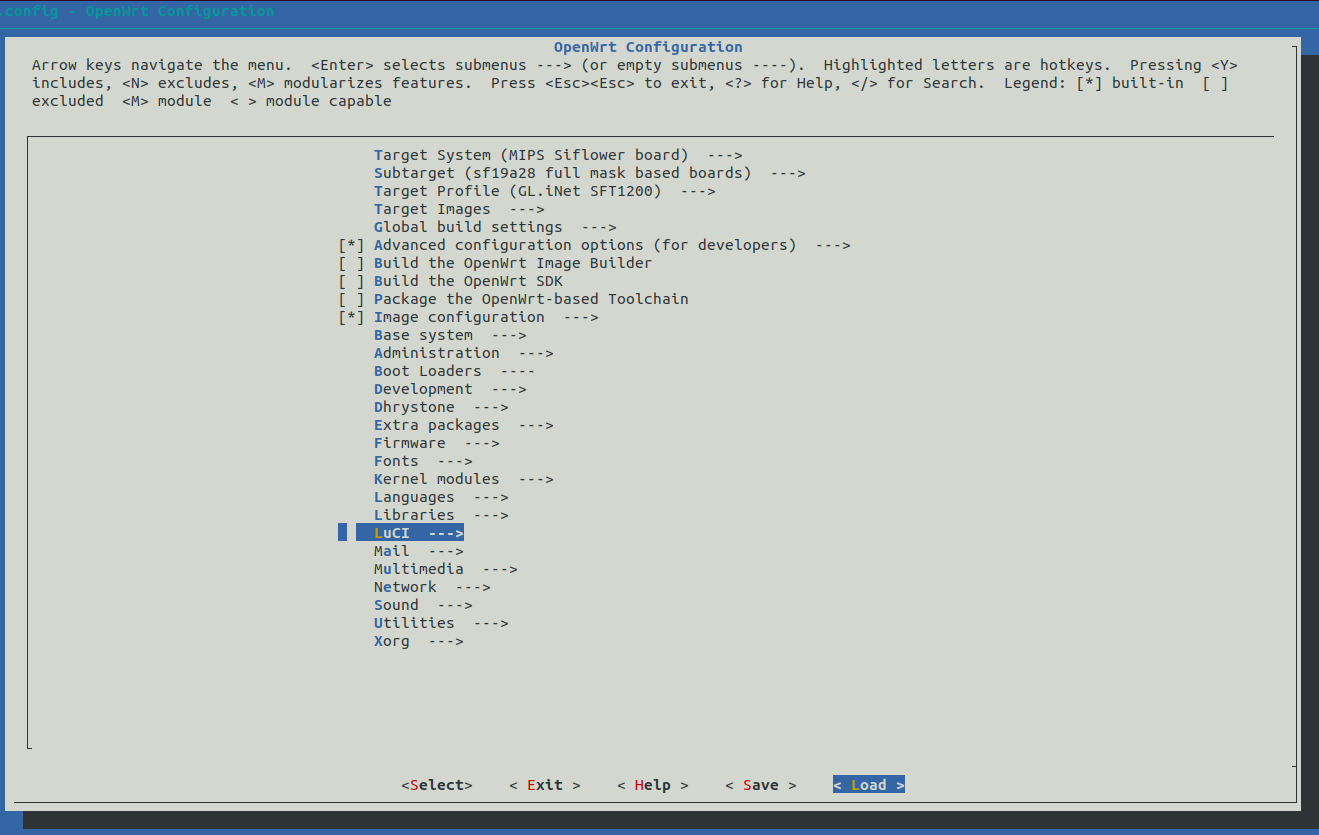
Task: Select the Utilities menu entry
Action: 440,623
